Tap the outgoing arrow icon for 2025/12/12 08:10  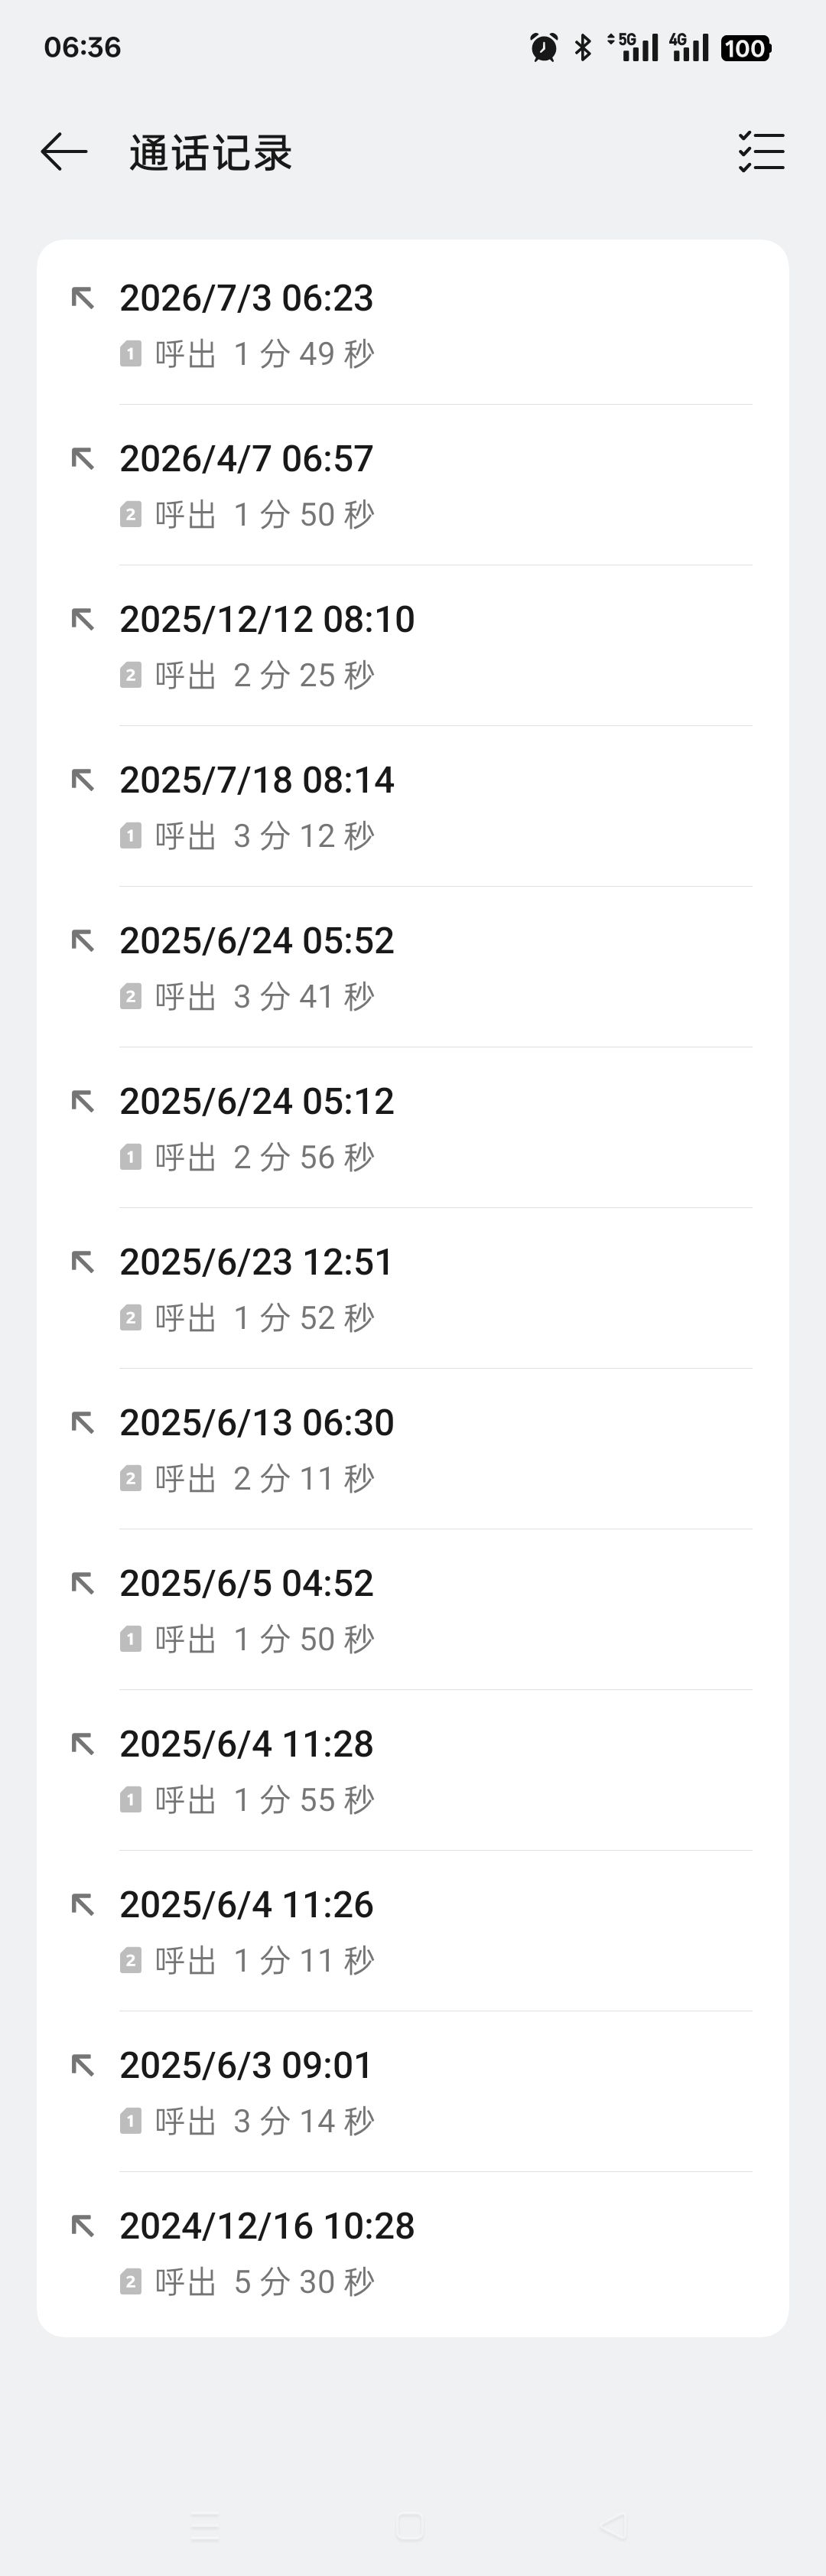coord(83,619)
